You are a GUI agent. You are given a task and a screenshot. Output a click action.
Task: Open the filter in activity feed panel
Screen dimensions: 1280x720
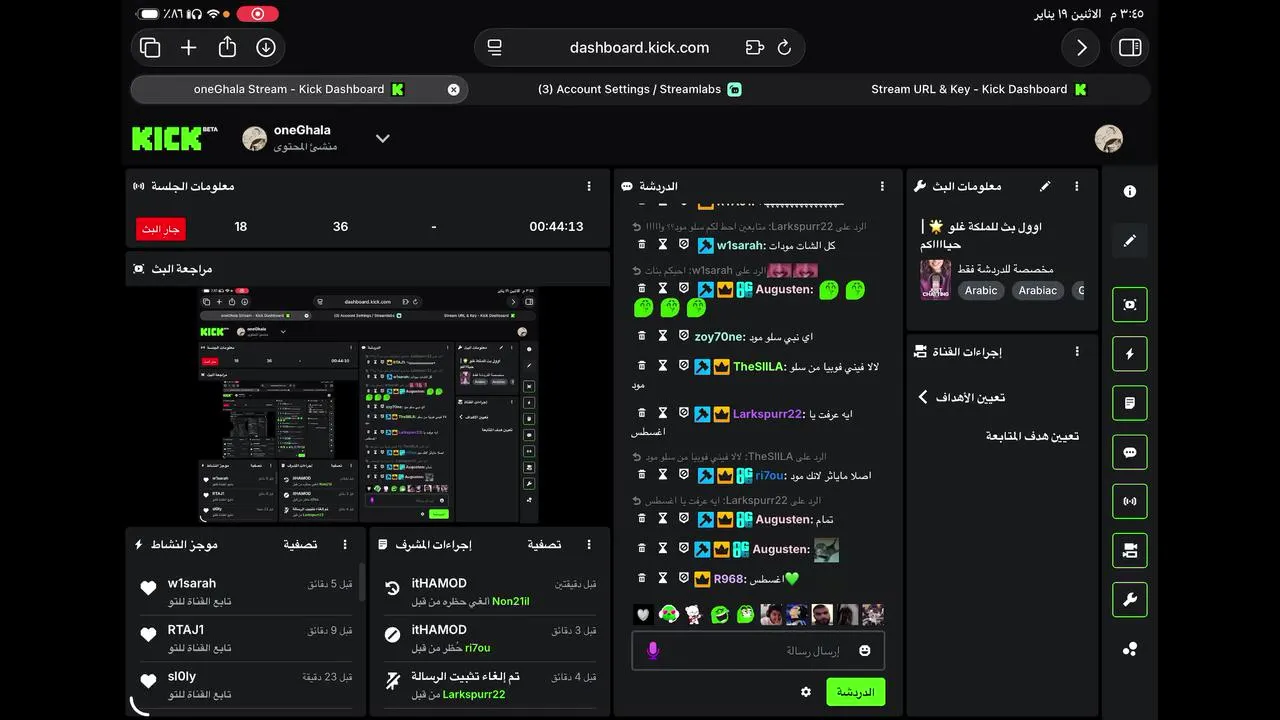coord(300,544)
